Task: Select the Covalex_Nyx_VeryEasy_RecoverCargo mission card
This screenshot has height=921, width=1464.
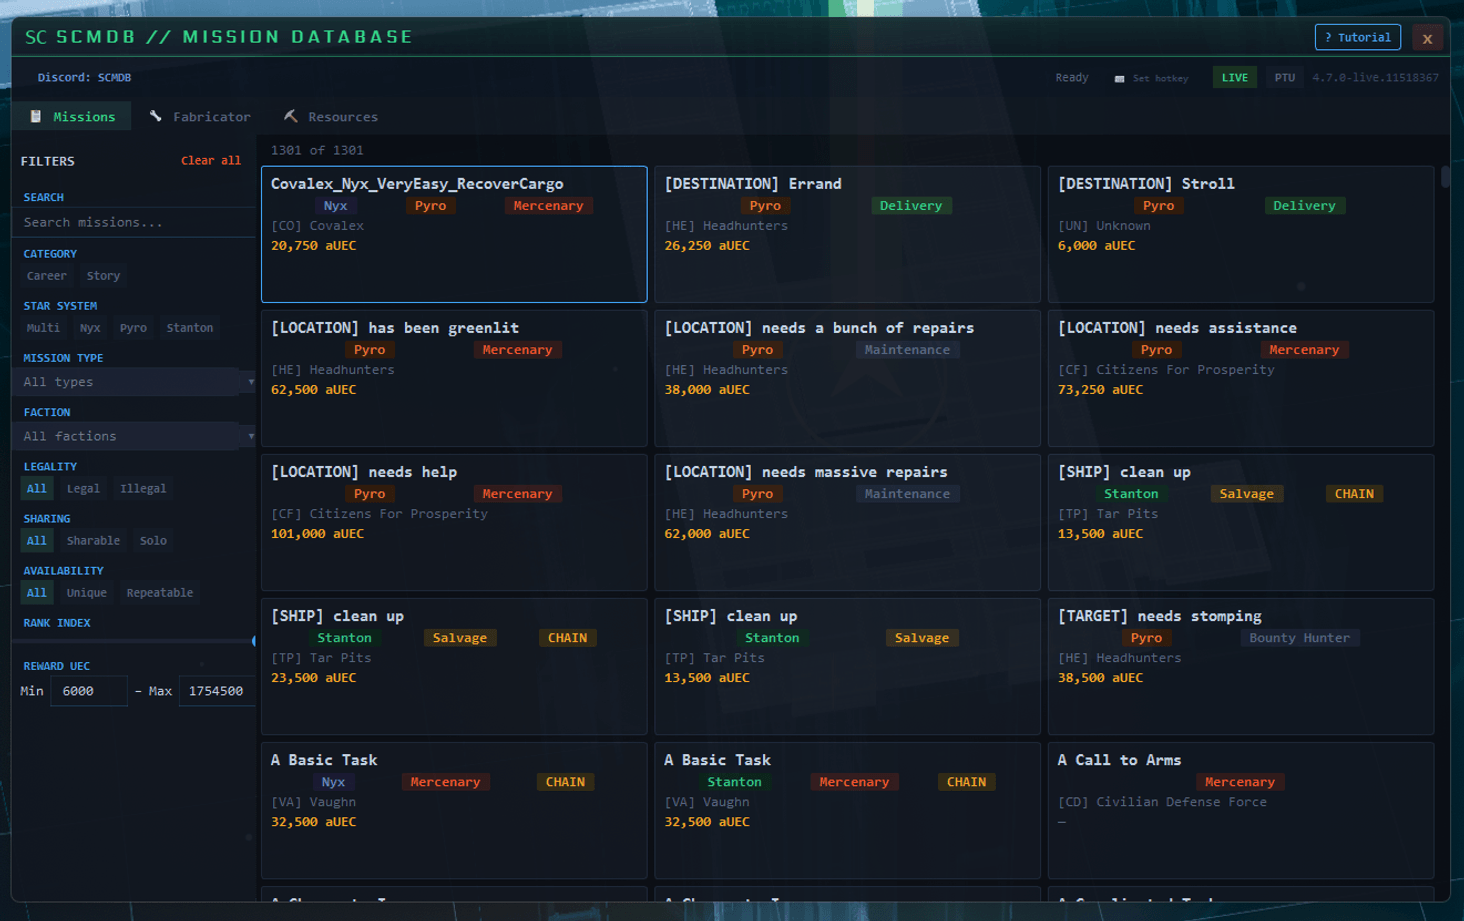Action: pos(454,235)
